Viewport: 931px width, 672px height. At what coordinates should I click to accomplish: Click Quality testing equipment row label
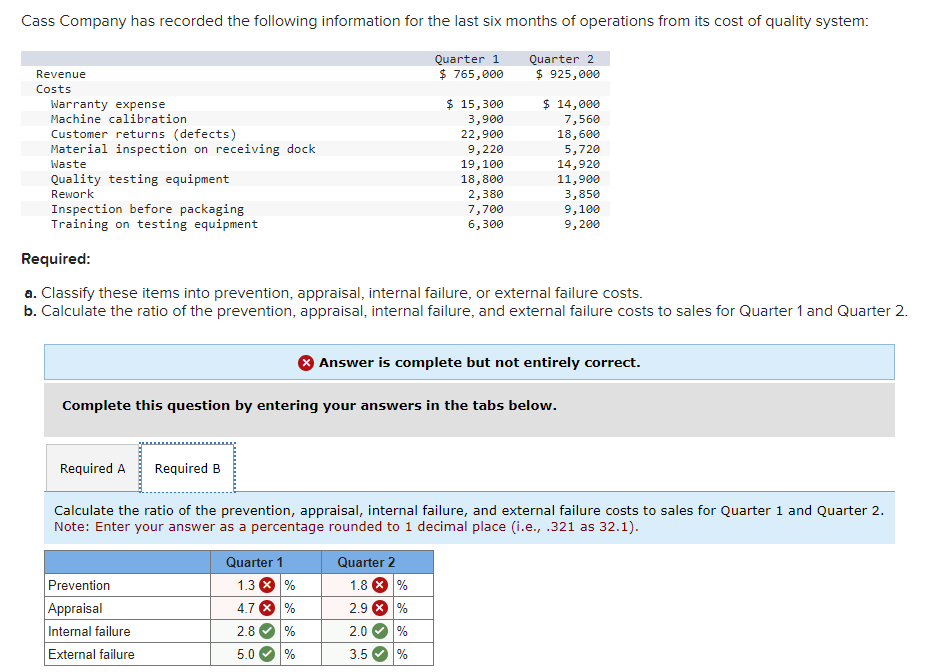[140, 179]
